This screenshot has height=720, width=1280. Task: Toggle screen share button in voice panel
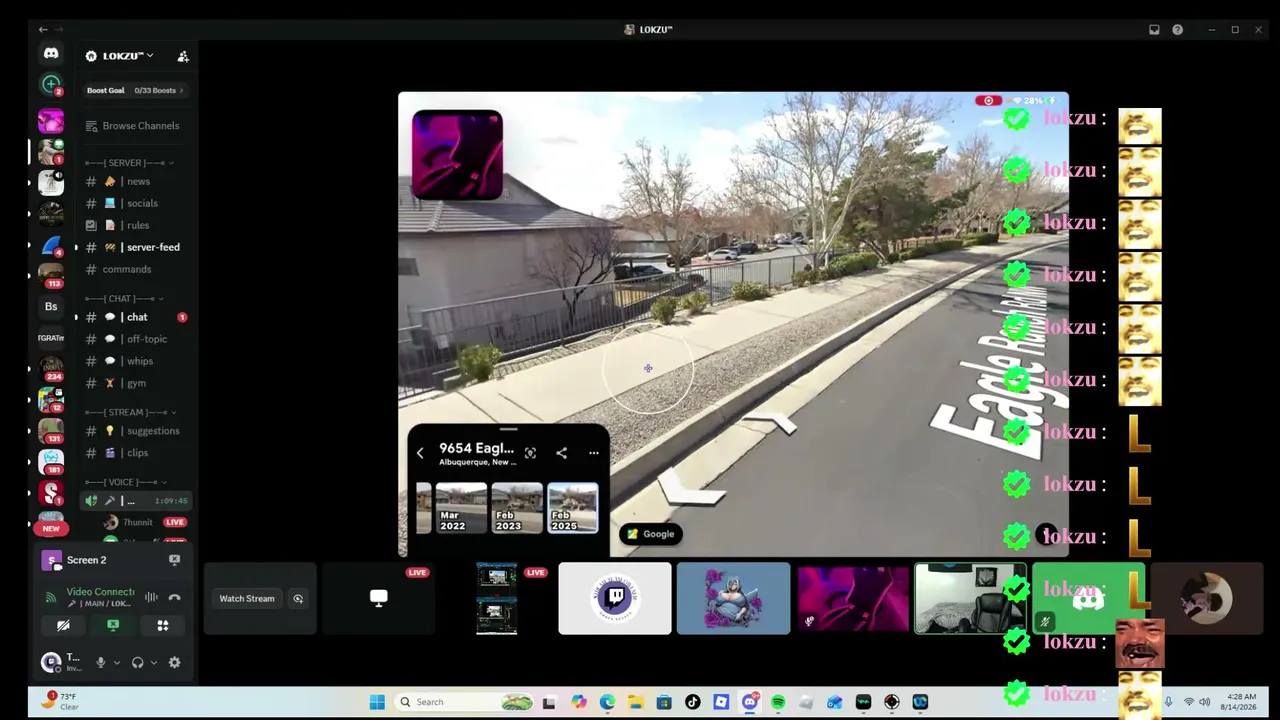113,626
